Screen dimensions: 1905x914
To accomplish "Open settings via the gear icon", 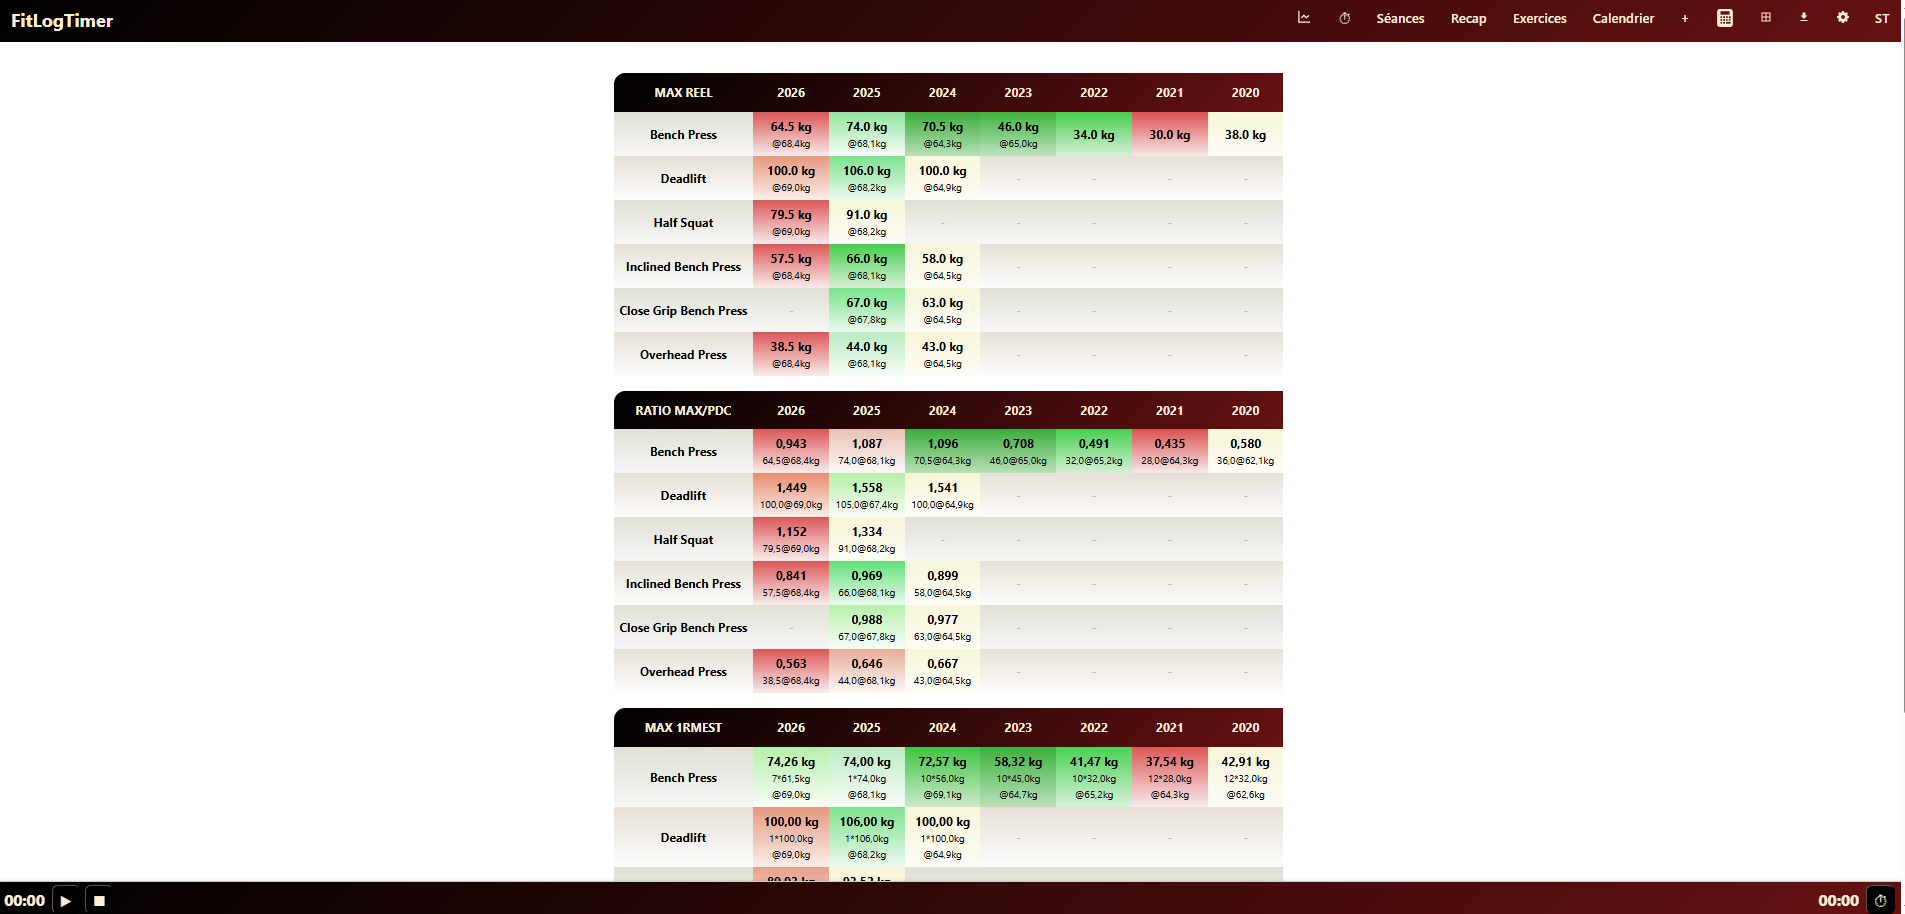I will coord(1843,18).
